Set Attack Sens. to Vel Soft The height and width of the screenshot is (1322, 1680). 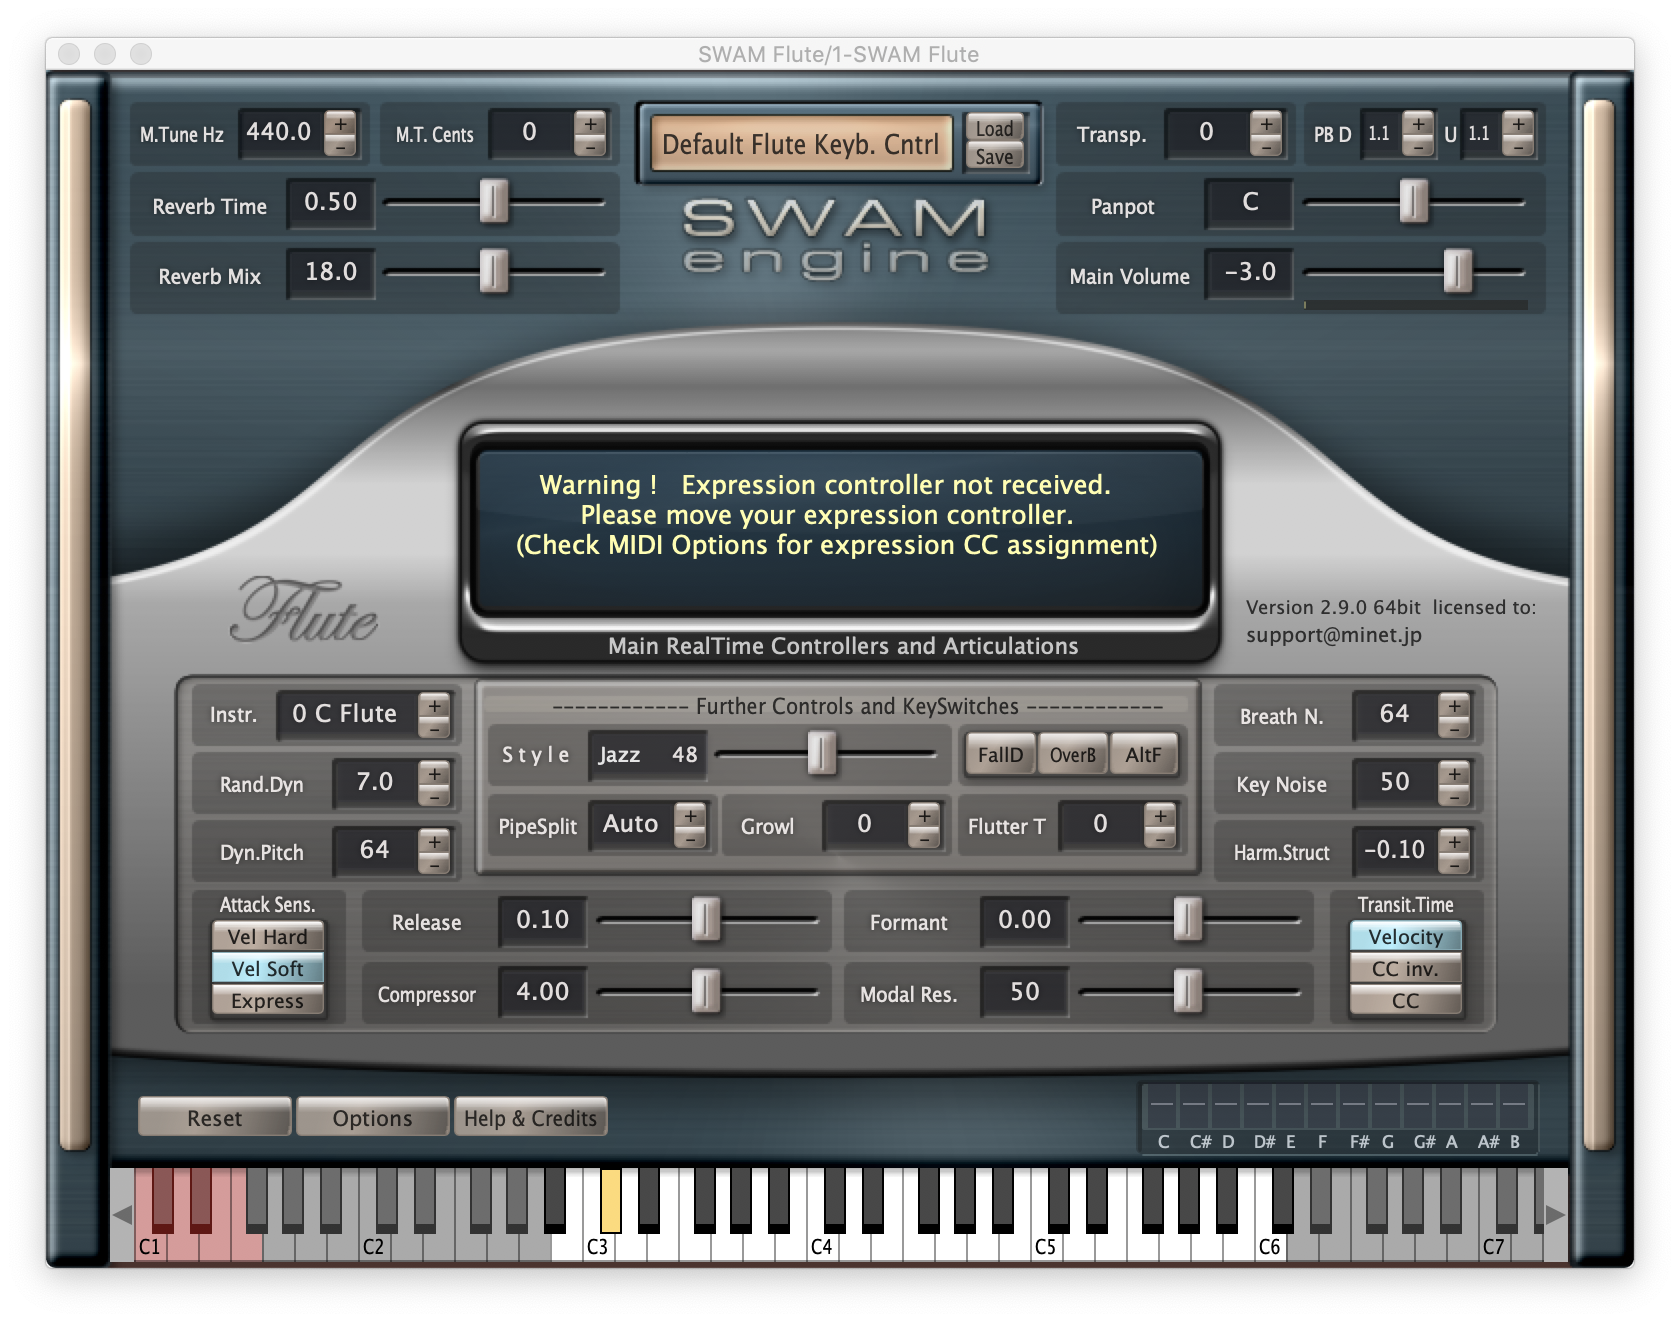267,968
